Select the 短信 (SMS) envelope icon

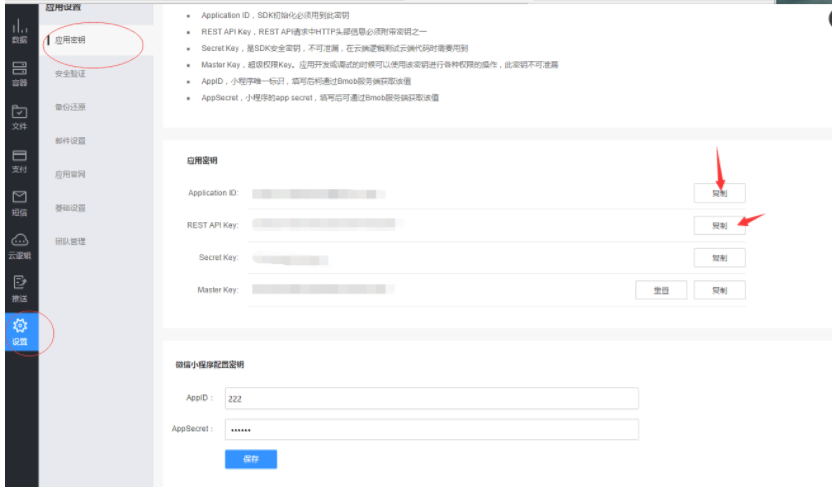[x=19, y=203]
